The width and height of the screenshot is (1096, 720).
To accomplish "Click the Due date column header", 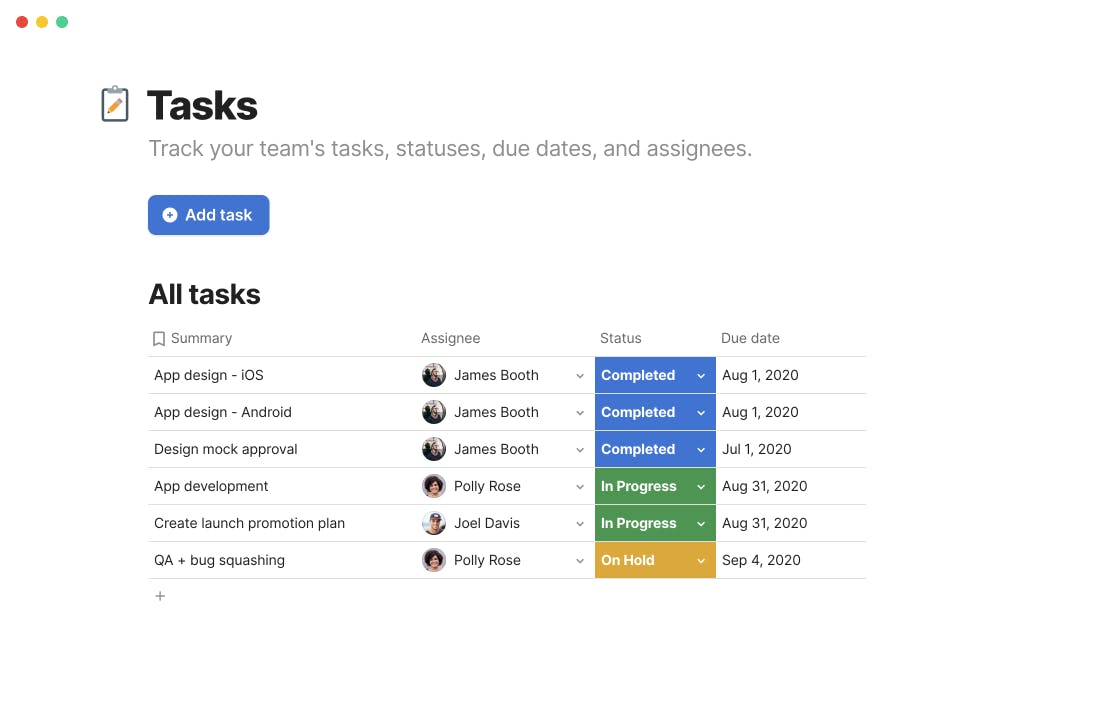I will 750,338.
